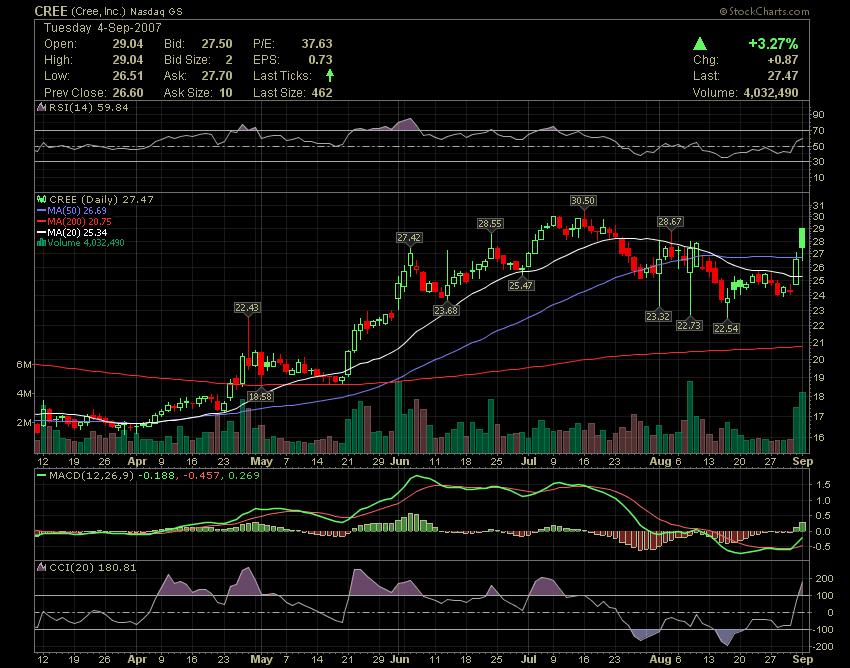The height and width of the screenshot is (668, 850).
Task: Click the MA(50) 26.69 legend text
Action: point(77,210)
